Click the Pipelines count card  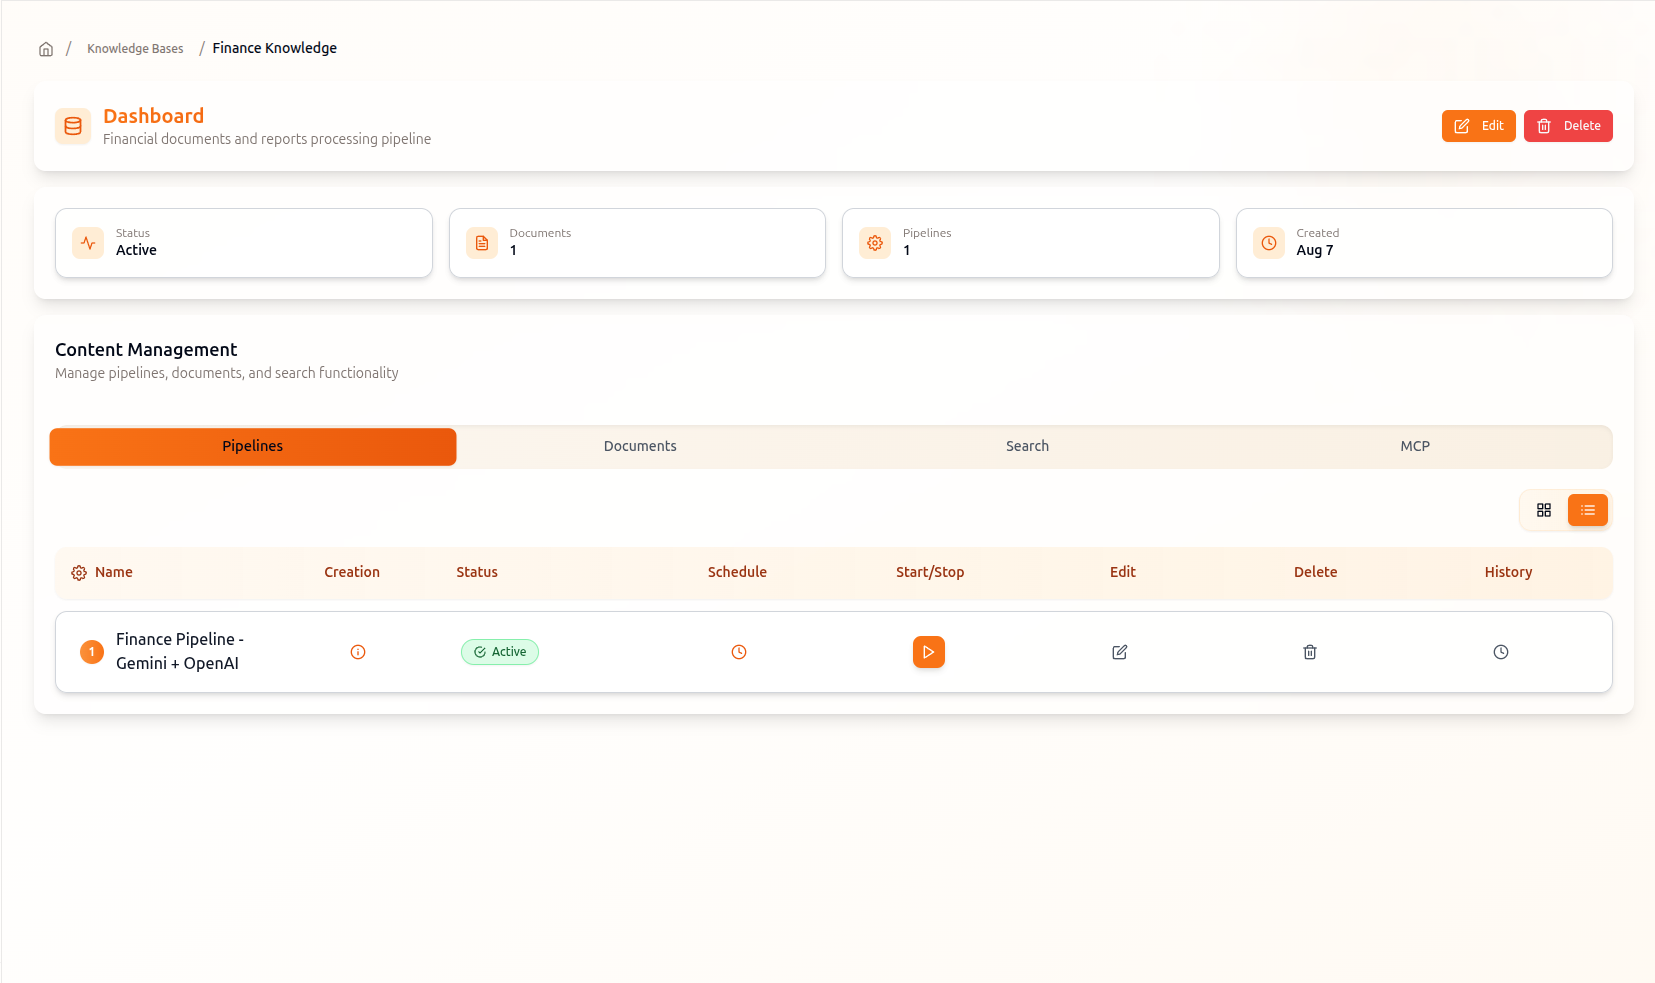(x=1030, y=243)
